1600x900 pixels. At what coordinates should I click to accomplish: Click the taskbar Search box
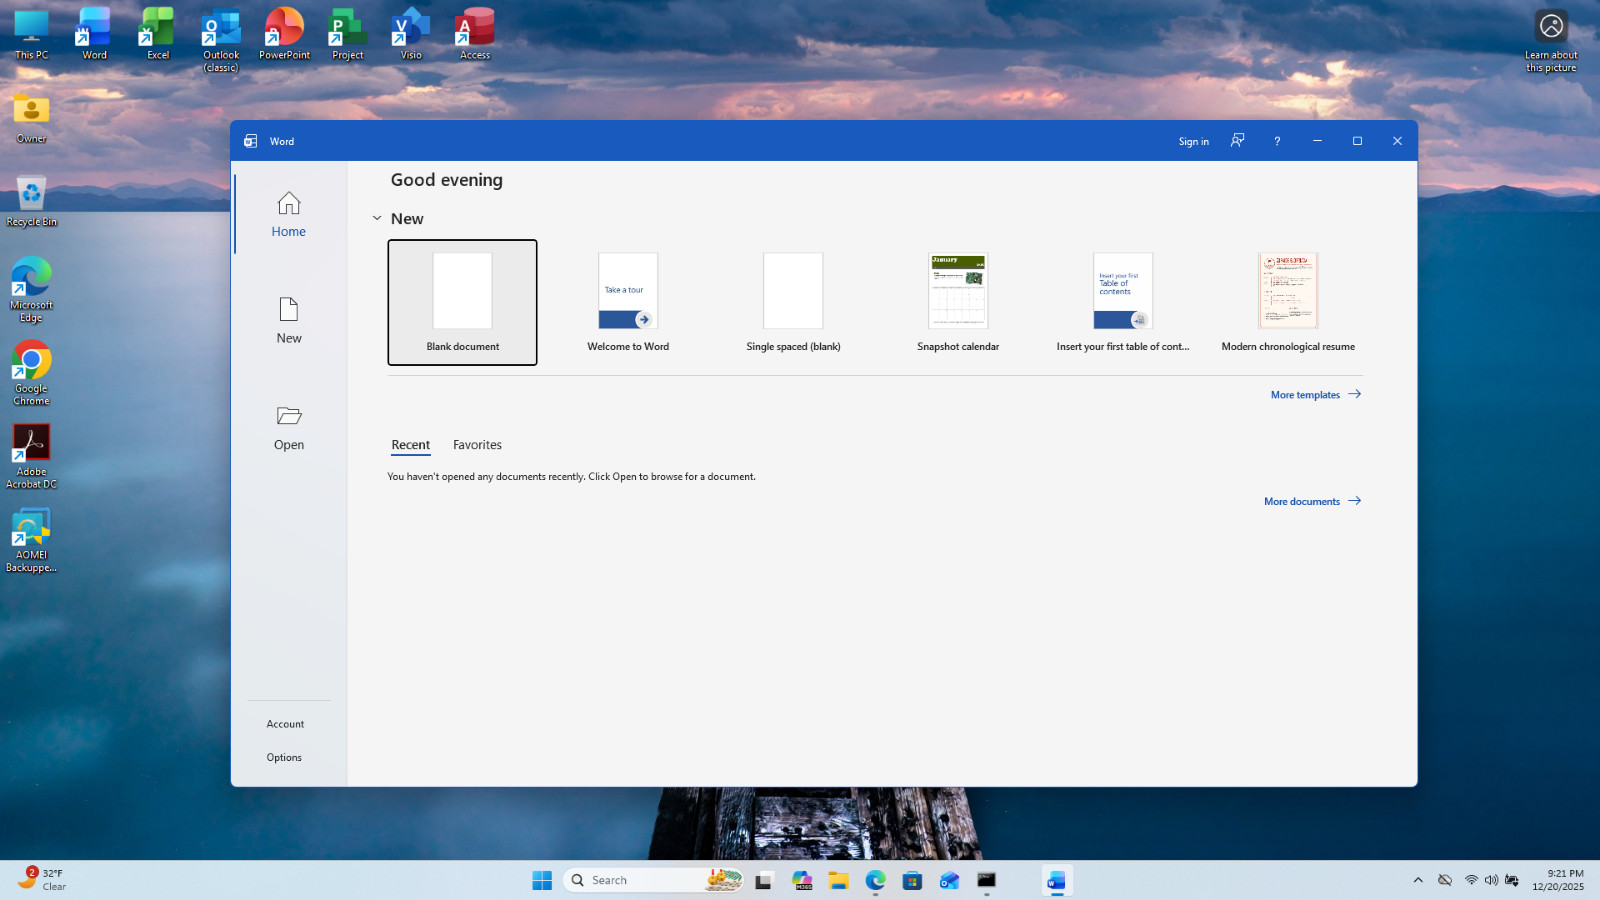[654, 880]
